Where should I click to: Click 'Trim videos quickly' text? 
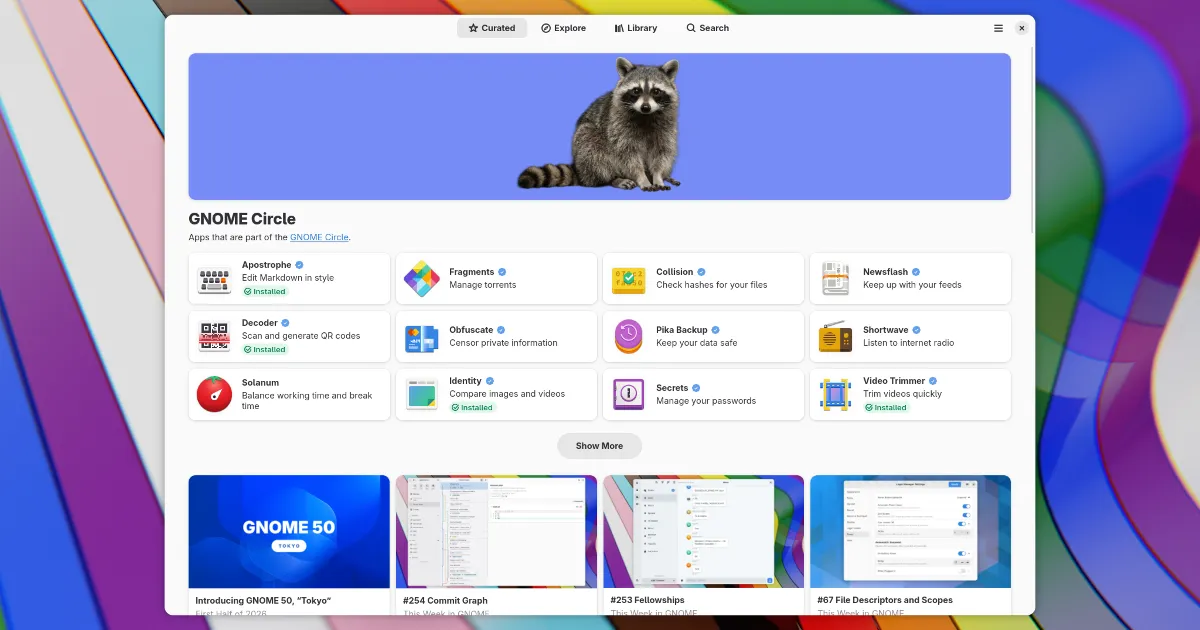click(x=902, y=394)
